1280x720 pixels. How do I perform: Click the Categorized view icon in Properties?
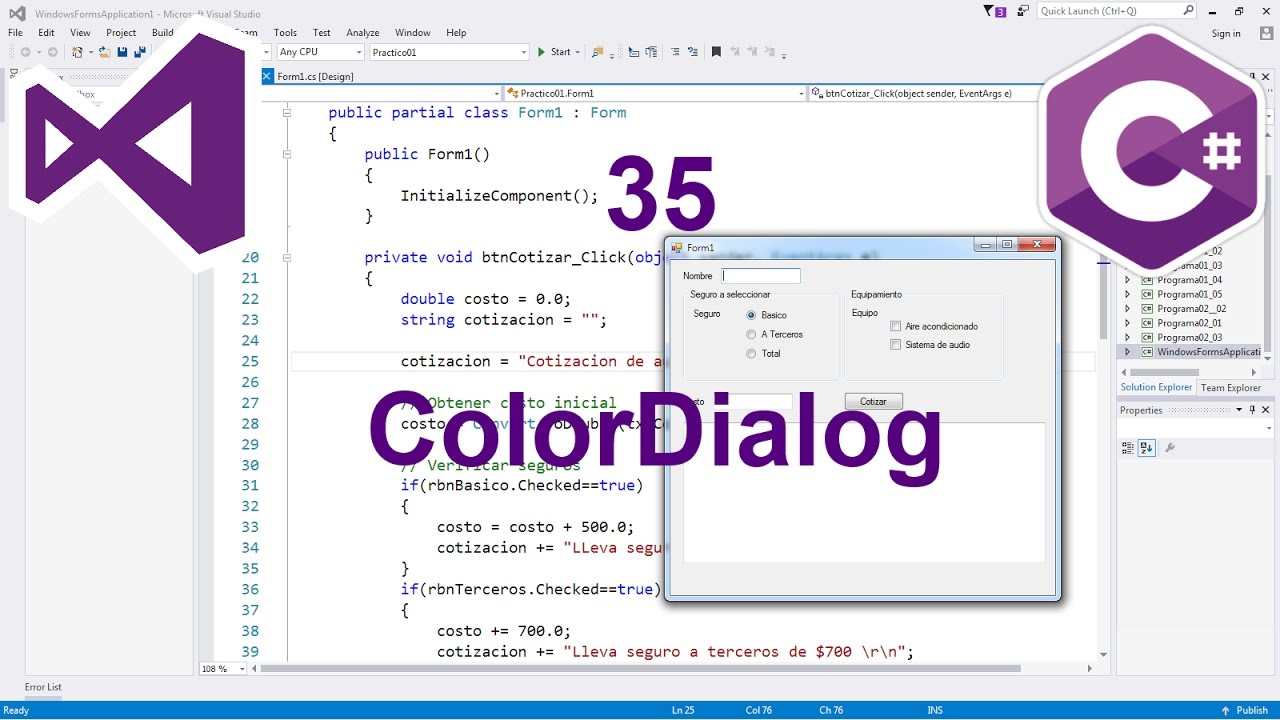click(x=1128, y=448)
